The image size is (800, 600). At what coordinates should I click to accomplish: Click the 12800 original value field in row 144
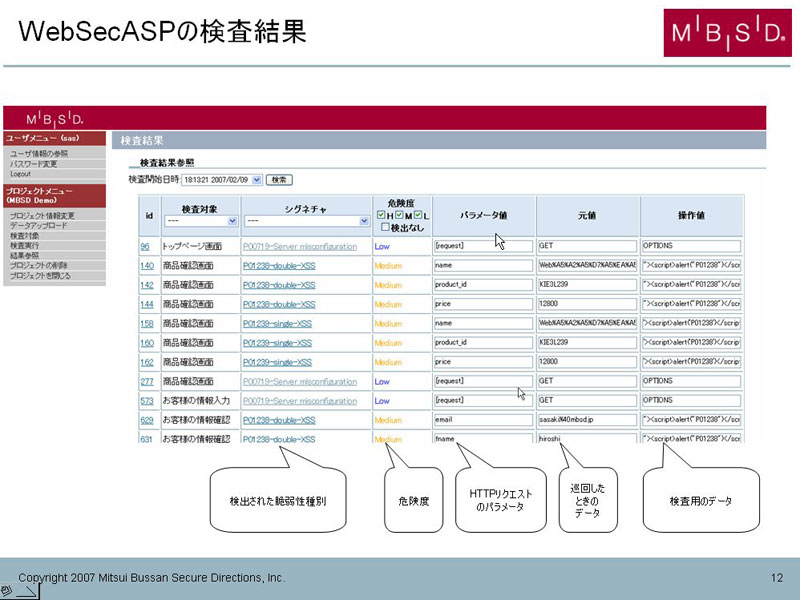pos(587,304)
